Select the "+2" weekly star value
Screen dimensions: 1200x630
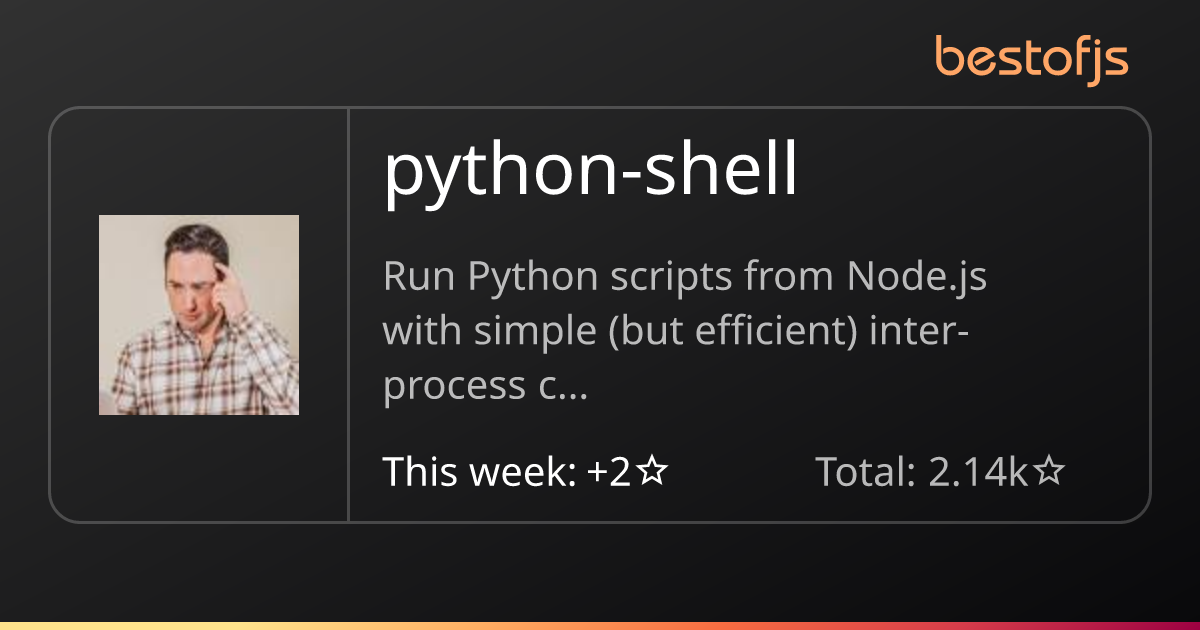pos(609,472)
